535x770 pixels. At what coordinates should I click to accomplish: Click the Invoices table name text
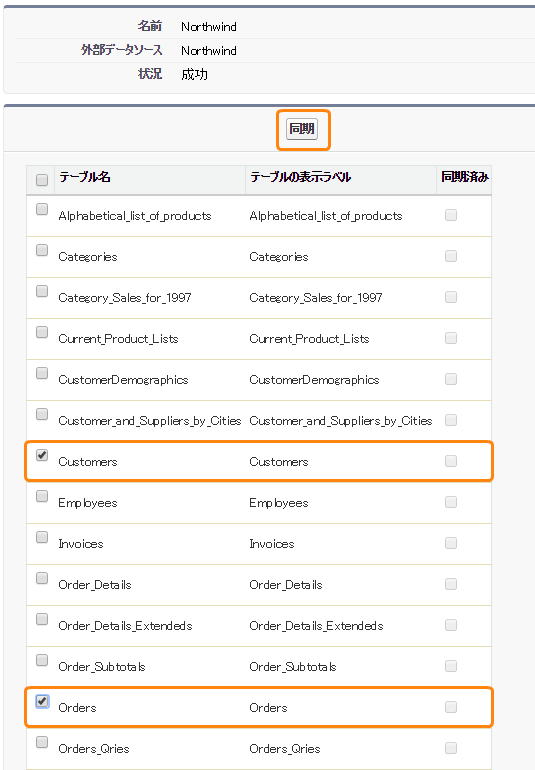[x=81, y=544]
